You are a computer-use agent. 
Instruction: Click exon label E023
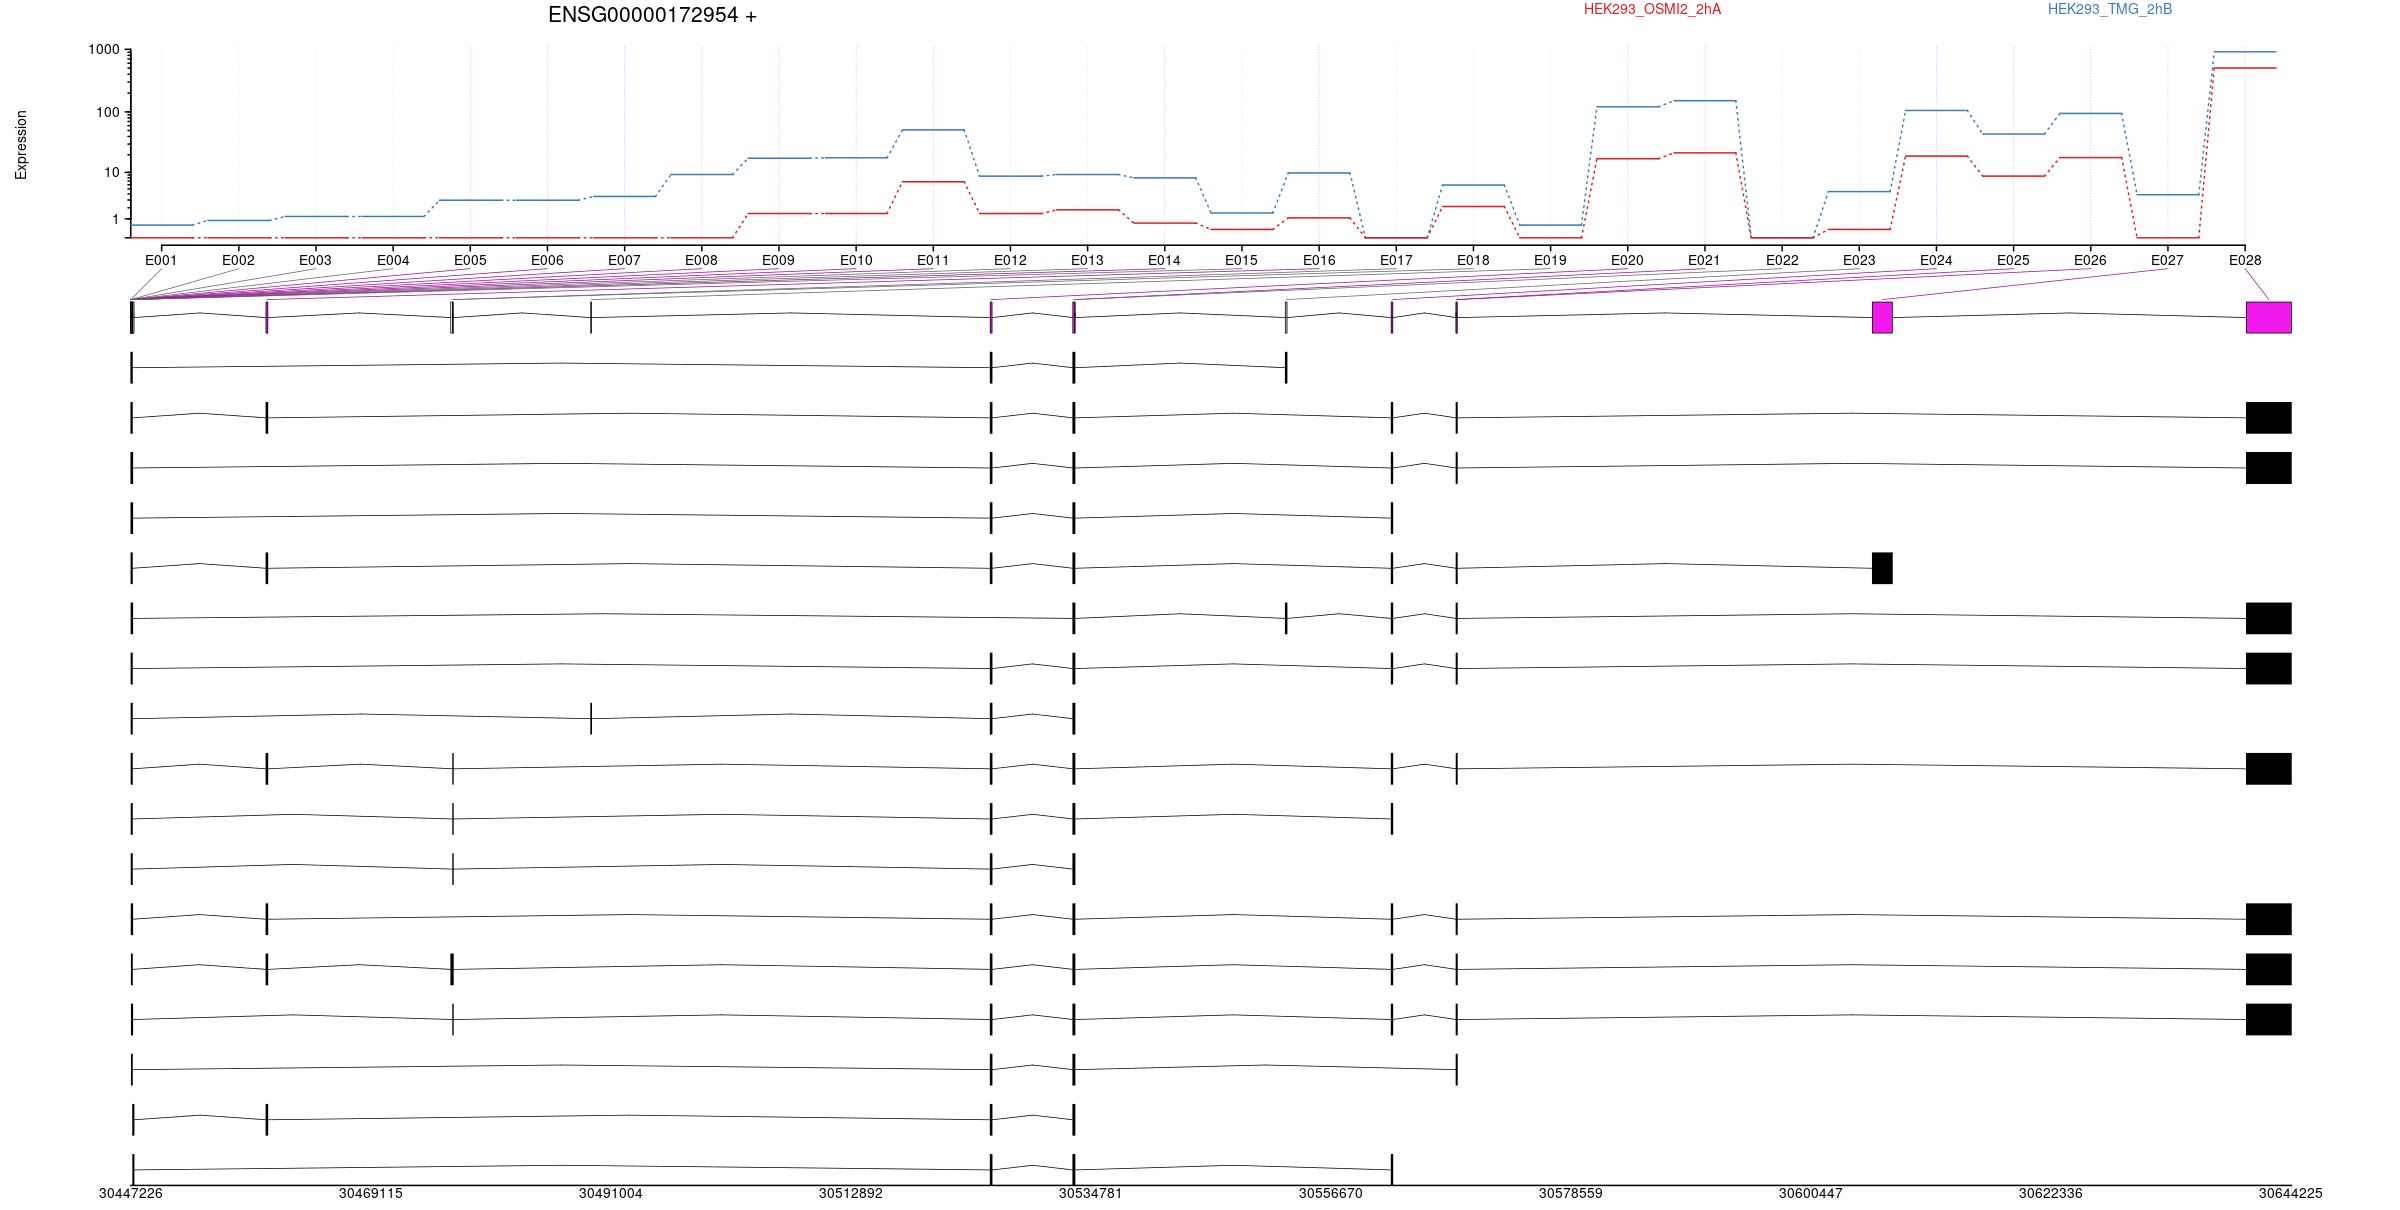tap(1859, 260)
